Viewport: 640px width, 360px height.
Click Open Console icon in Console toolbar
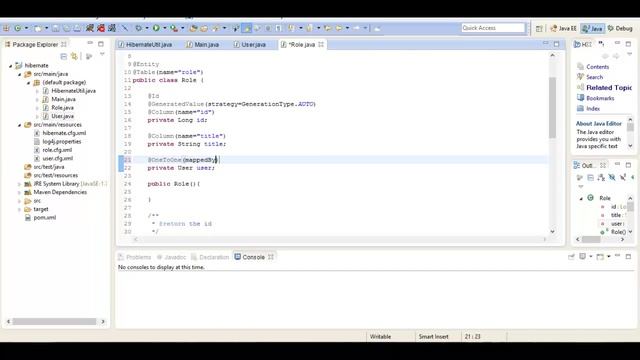[600, 257]
